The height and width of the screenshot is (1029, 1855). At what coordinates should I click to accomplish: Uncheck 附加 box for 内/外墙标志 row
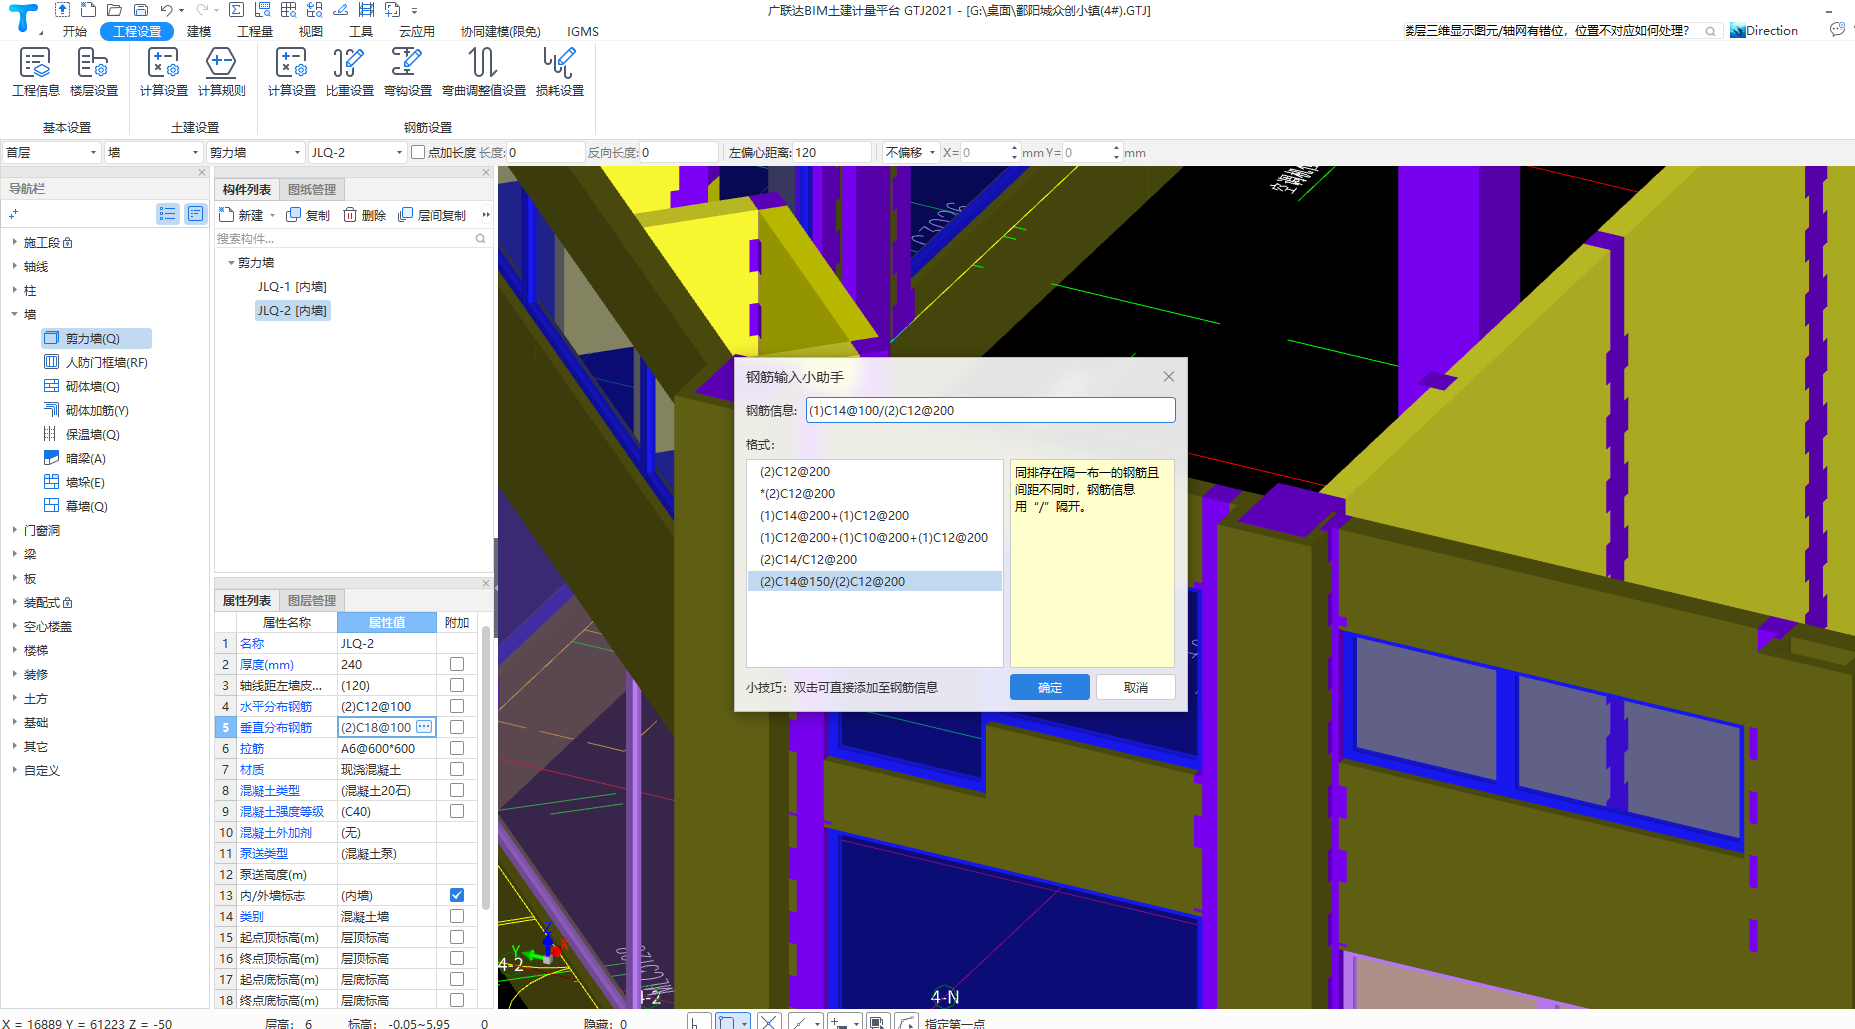457,895
